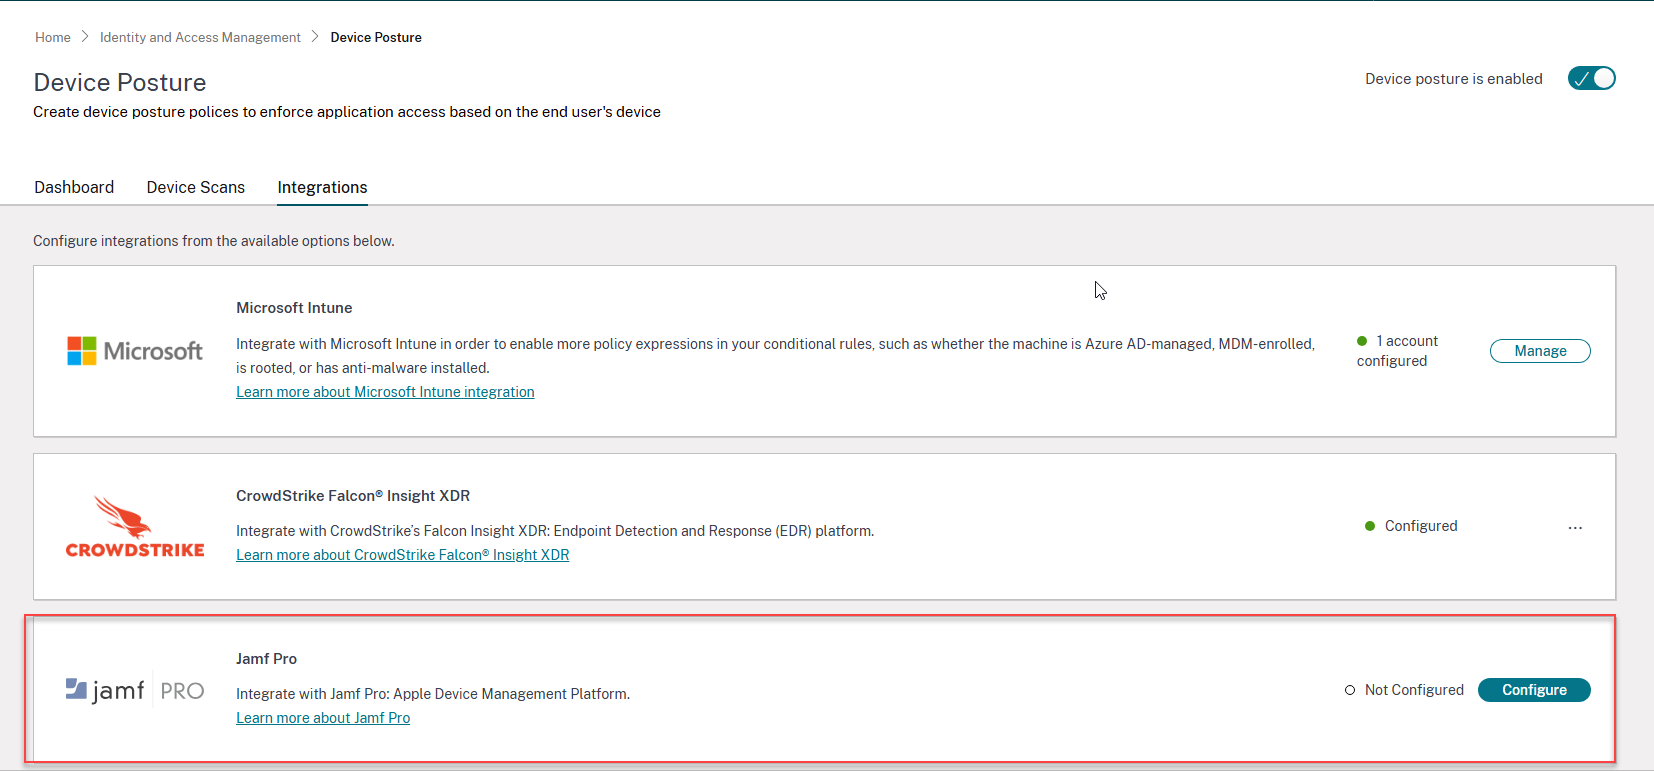Screen dimensions: 1654x771
Task: Open Identity and Access Management breadcrumb
Action: tap(200, 37)
